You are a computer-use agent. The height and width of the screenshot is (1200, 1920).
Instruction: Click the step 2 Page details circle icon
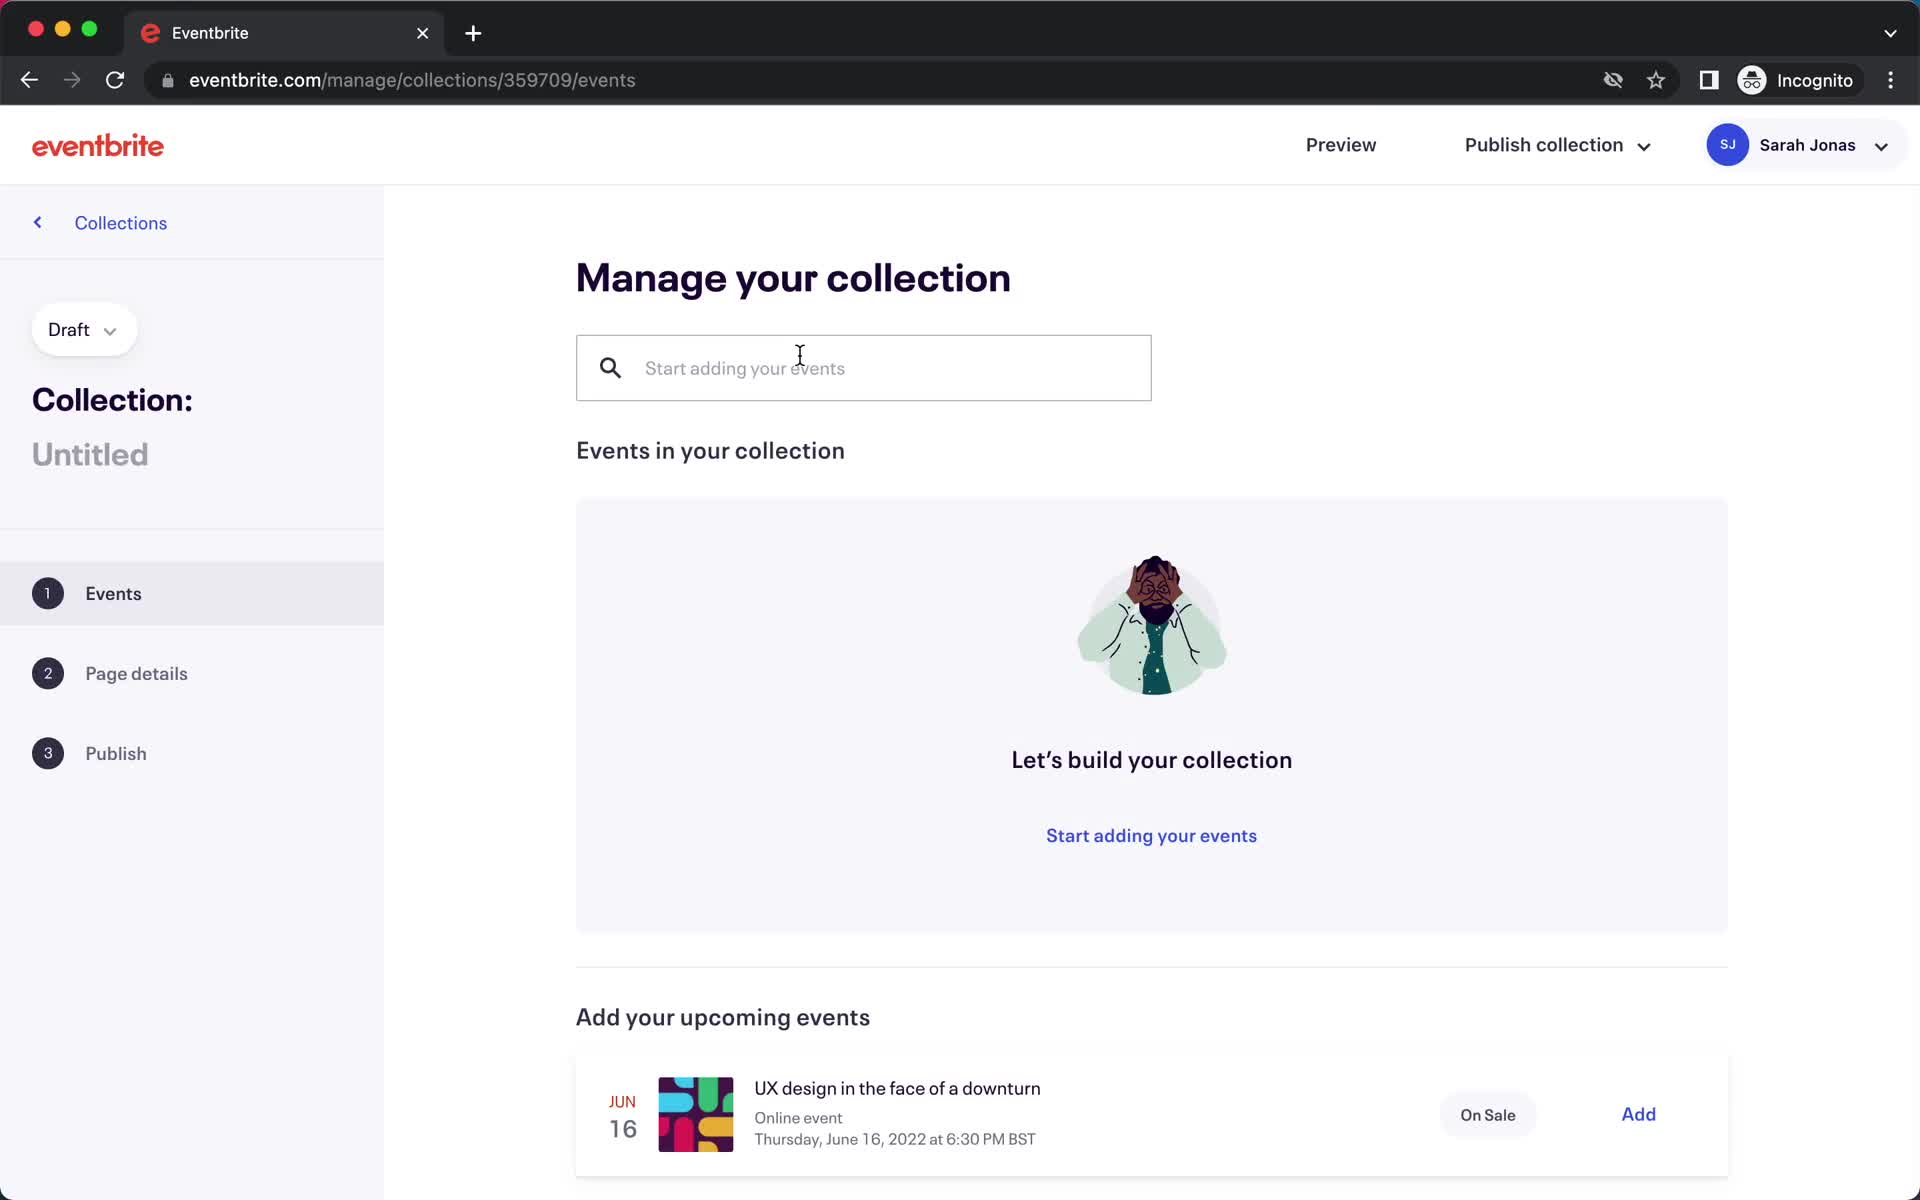pyautogui.click(x=48, y=672)
